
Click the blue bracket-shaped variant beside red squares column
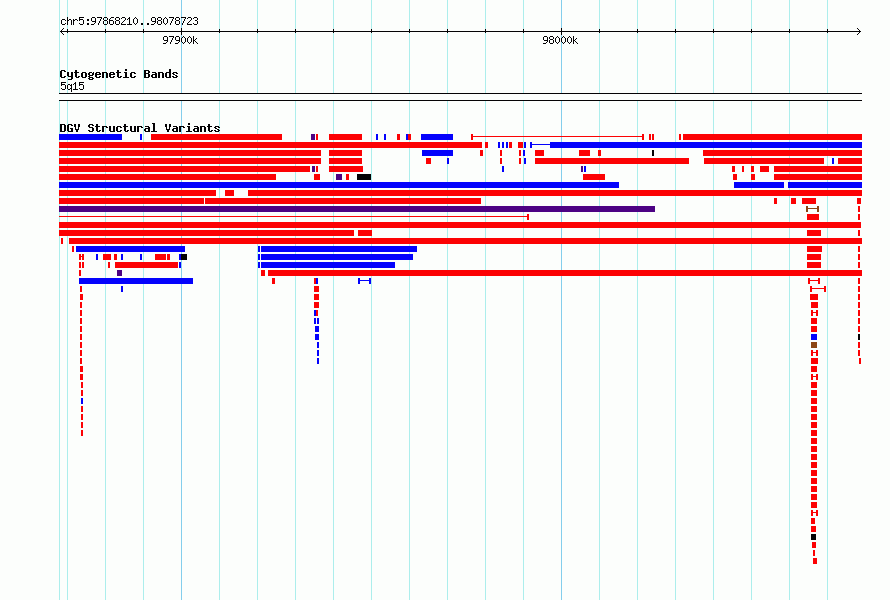coord(364,281)
